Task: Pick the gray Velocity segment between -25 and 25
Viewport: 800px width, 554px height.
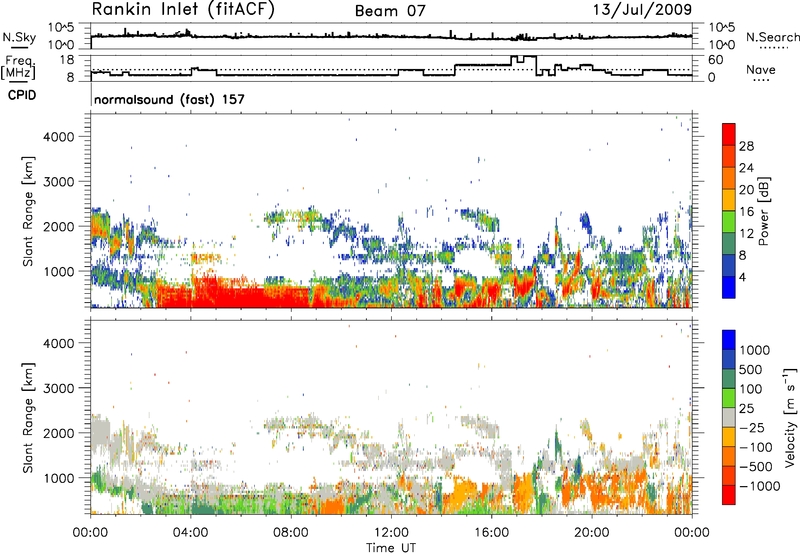Action: (x=729, y=417)
